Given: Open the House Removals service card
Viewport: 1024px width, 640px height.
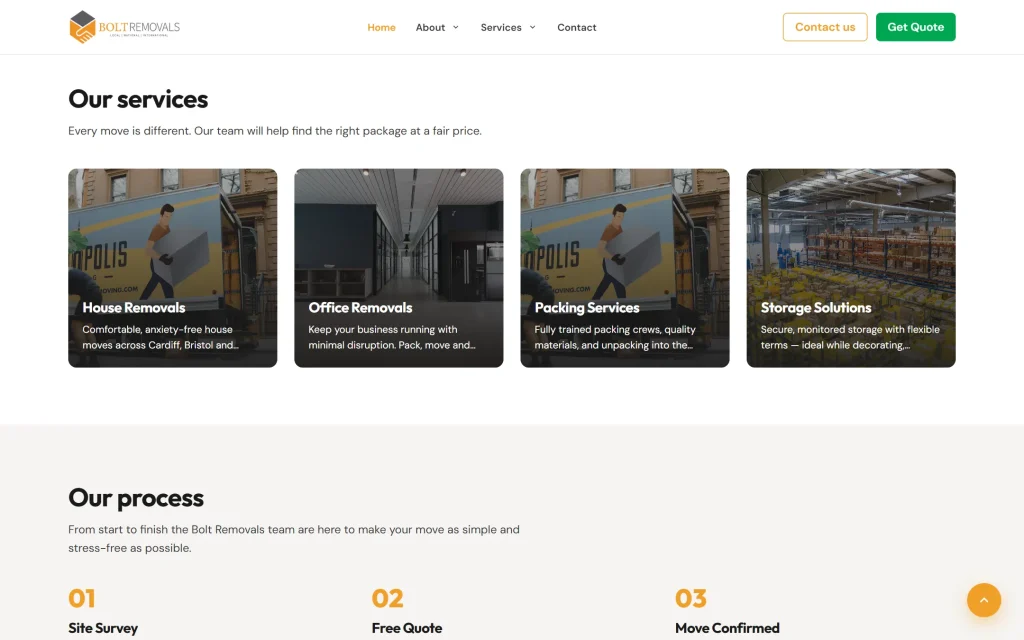Looking at the screenshot, I should (172, 268).
